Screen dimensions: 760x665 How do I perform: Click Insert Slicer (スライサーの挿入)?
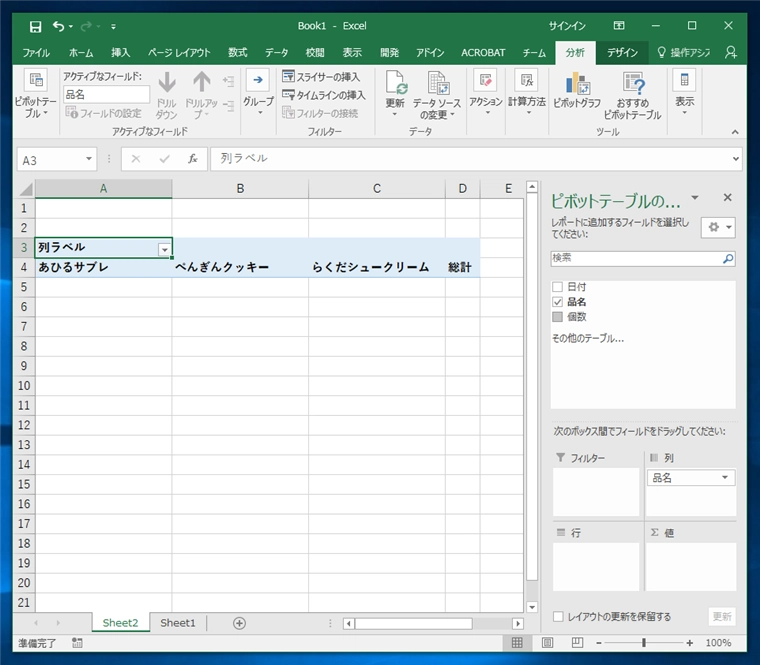click(322, 77)
